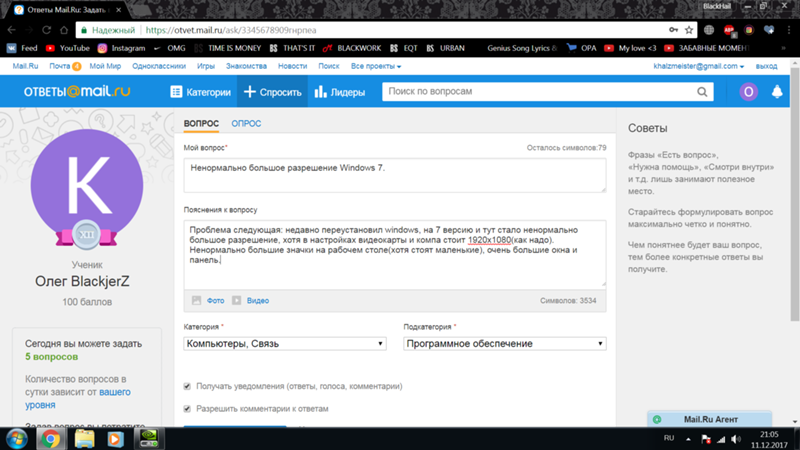This screenshot has width=800, height=450.
Task: Open the Категории menu
Action: pyautogui.click(x=201, y=92)
